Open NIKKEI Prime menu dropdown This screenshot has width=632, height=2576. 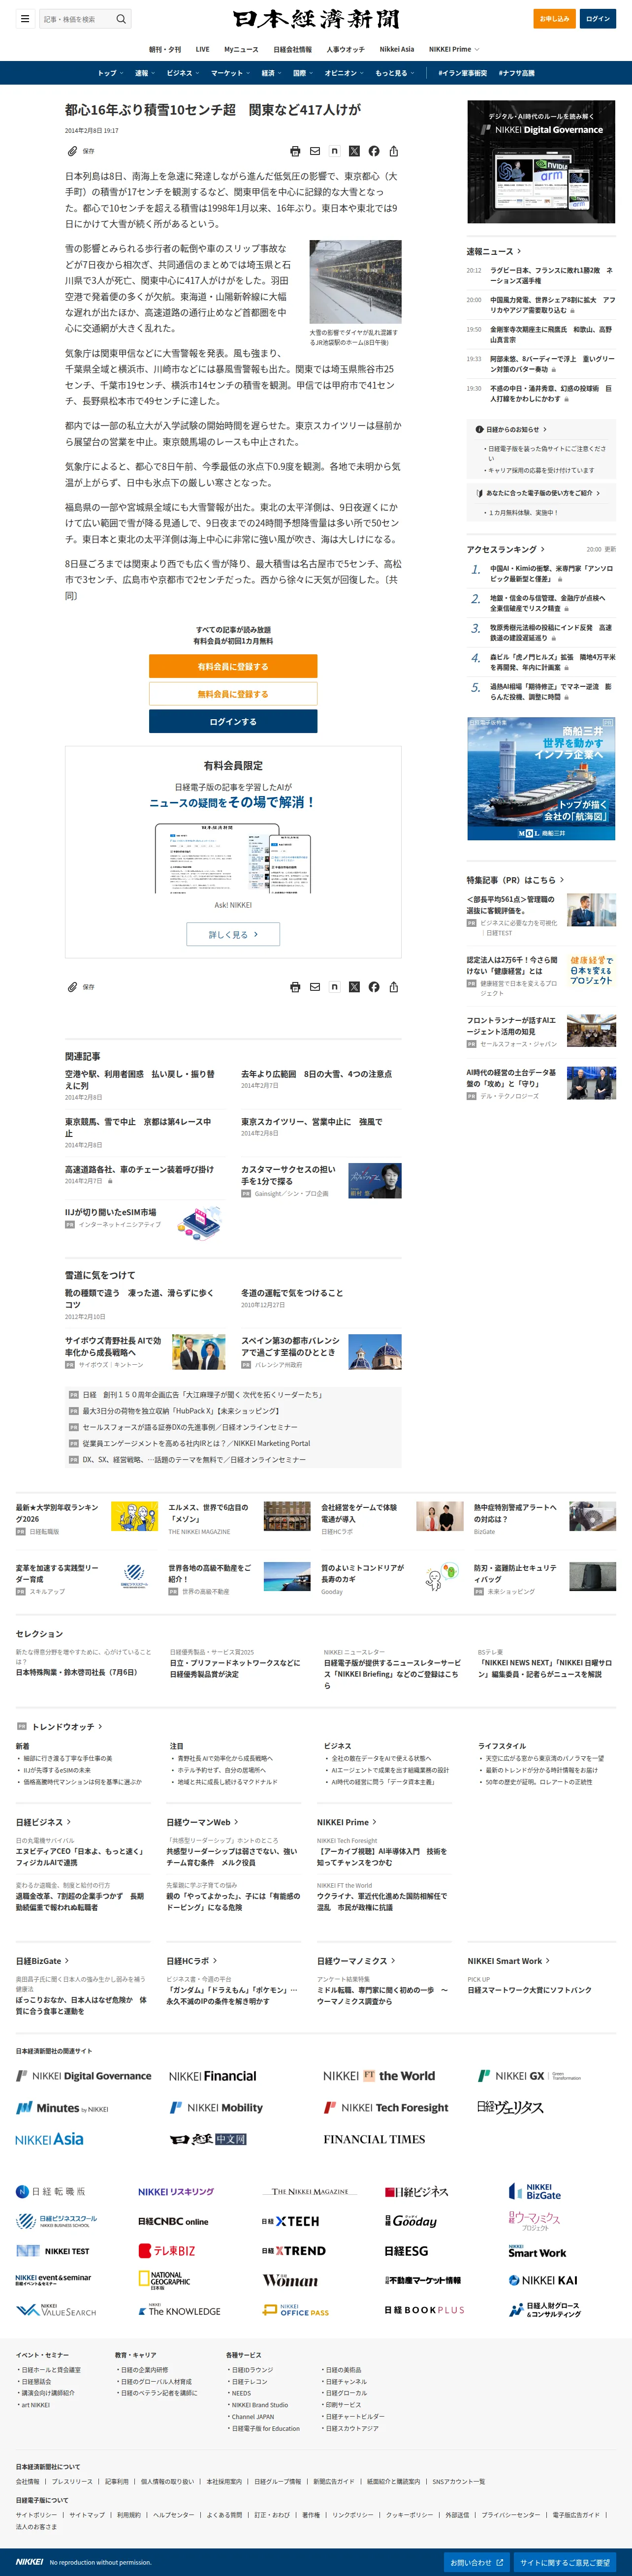[x=454, y=49]
